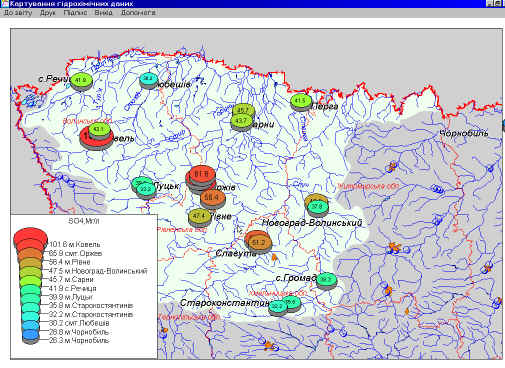
Task: Click the red 101.8 Ковель legend disc
Action: pyautogui.click(x=30, y=237)
